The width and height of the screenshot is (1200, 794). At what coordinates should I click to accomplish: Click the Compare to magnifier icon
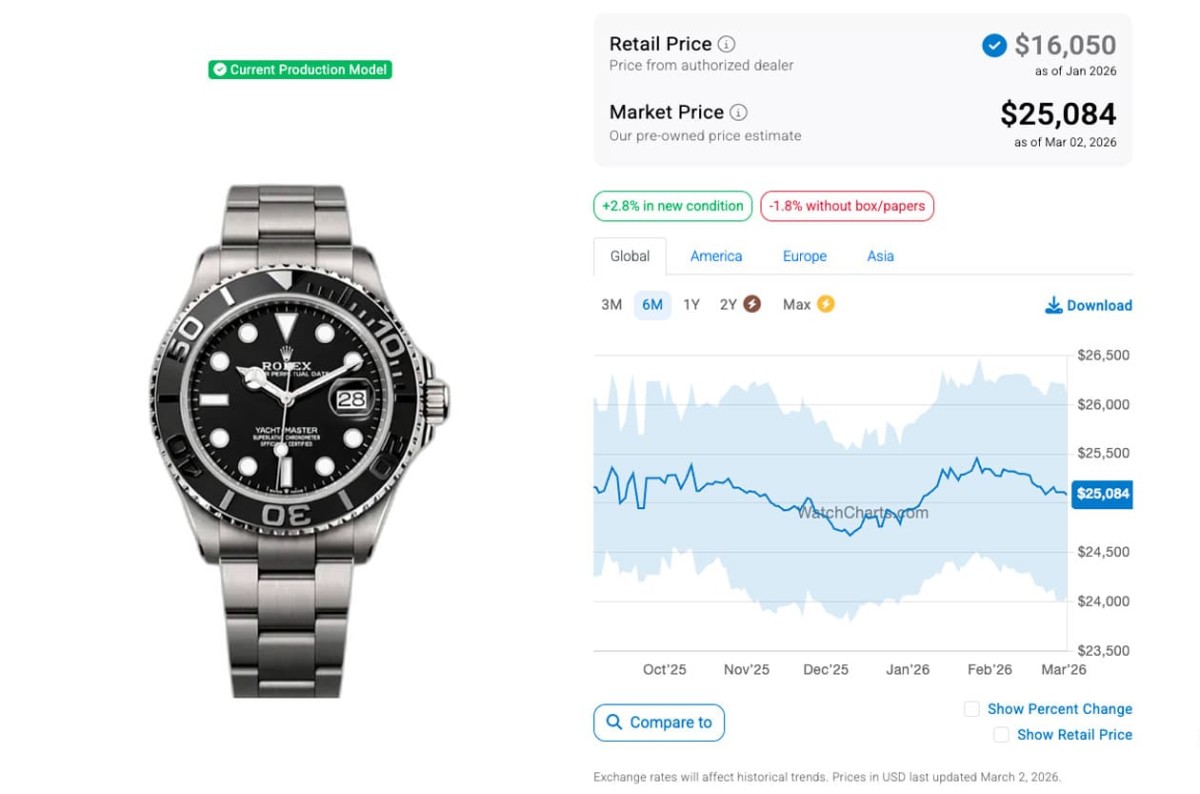coord(612,722)
